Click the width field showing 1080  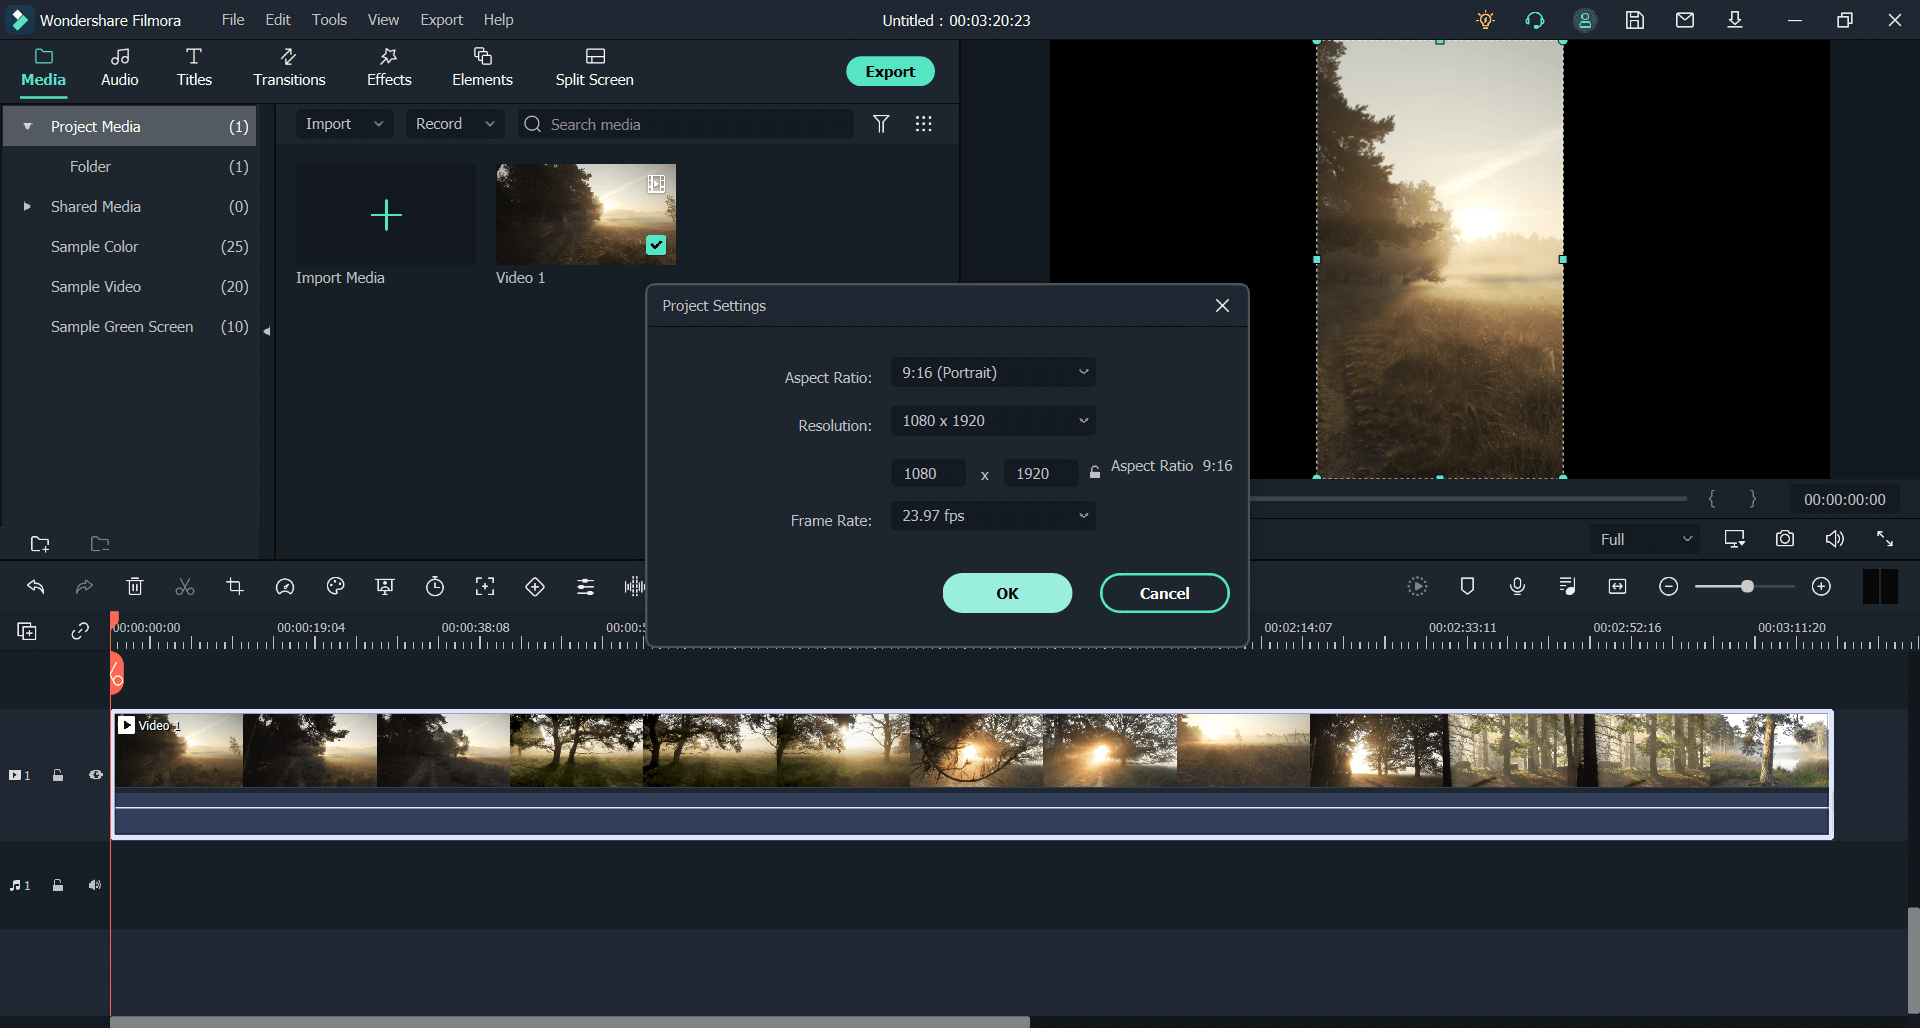pyautogui.click(x=928, y=473)
